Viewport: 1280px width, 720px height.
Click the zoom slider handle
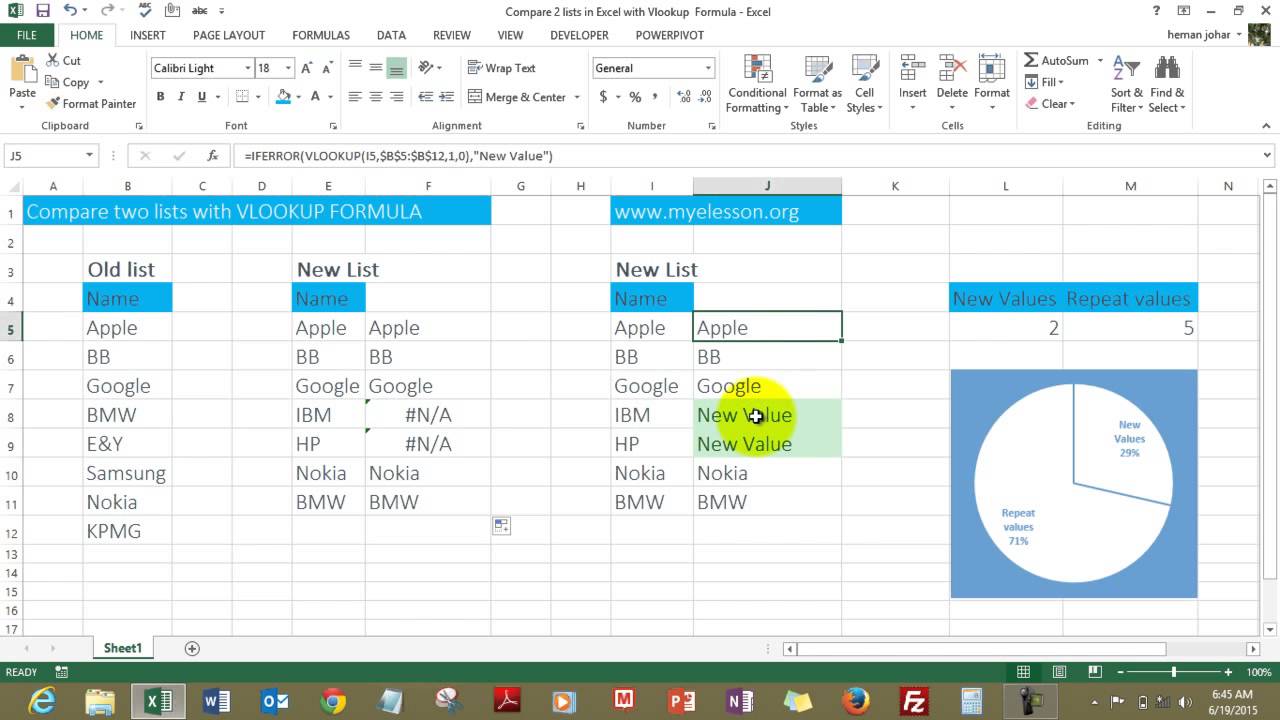click(x=1174, y=673)
